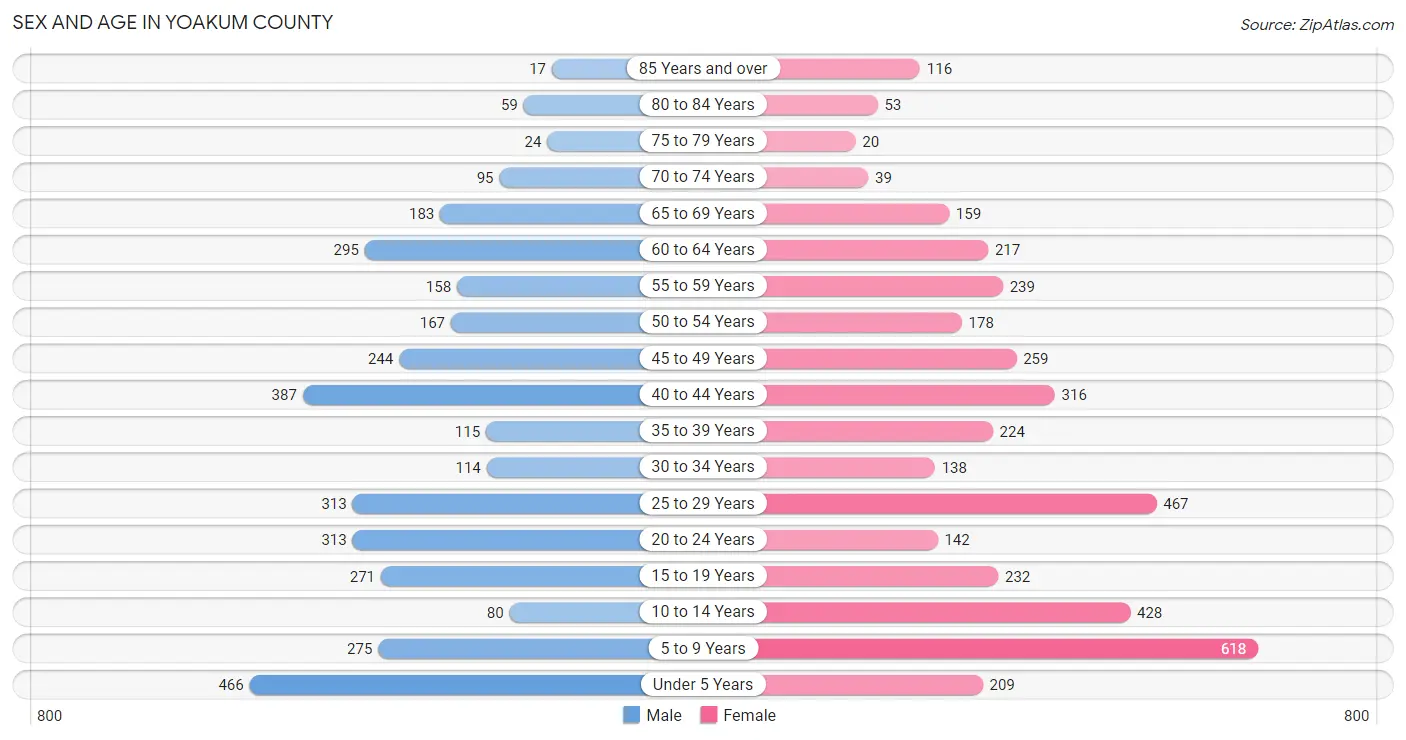The image size is (1406, 740).
Task: Click the Male legend color swatch
Action: coord(631,715)
